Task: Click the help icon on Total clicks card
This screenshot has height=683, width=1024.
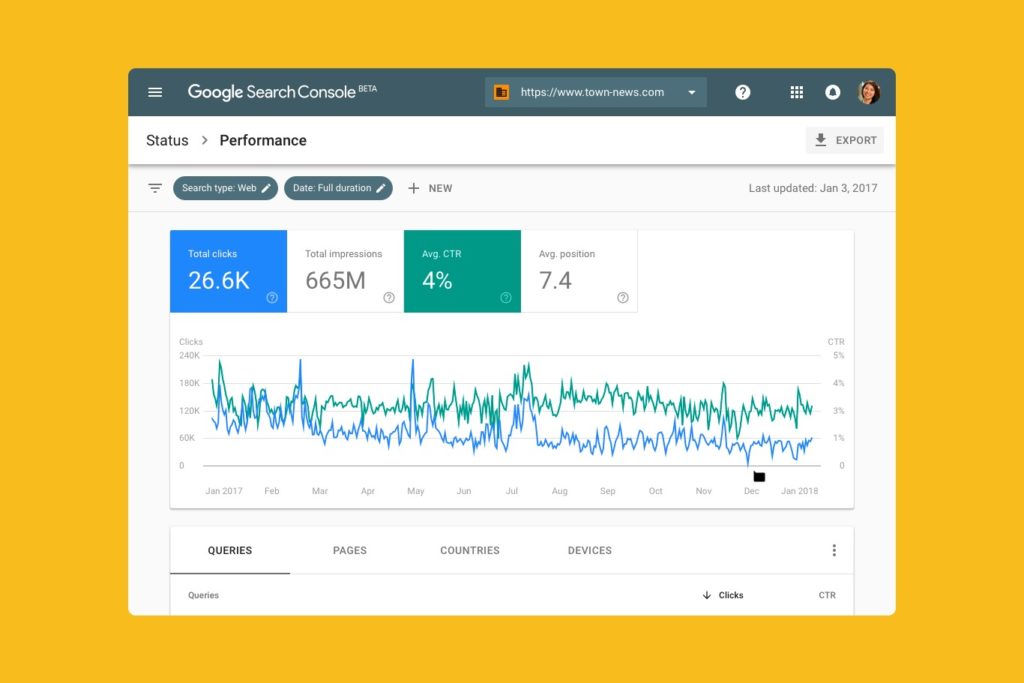Action: [x=272, y=297]
